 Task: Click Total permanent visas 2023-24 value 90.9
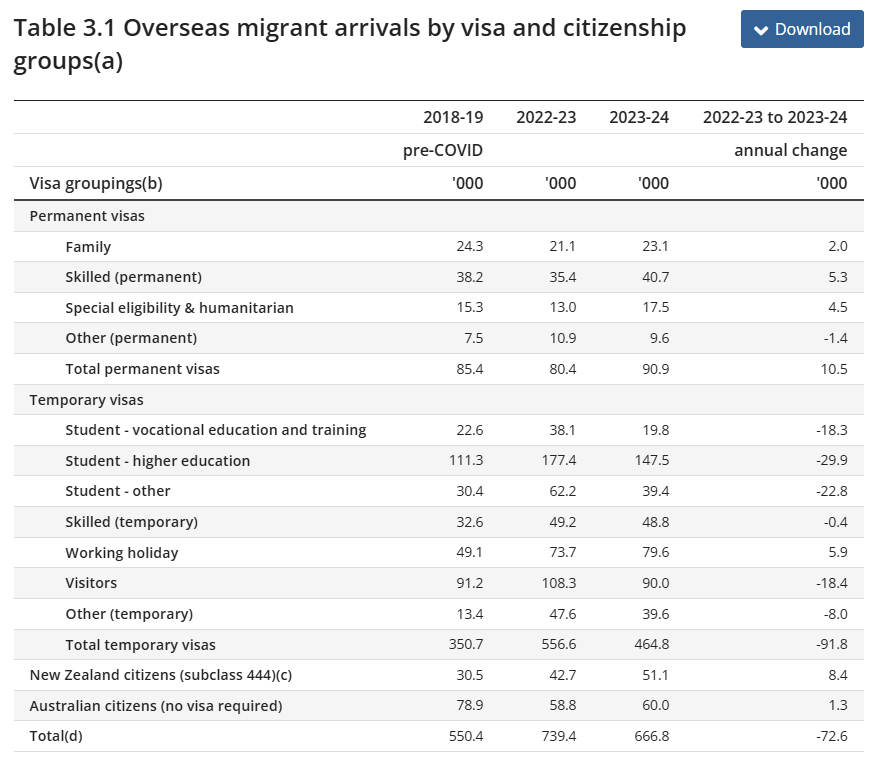pyautogui.click(x=655, y=369)
